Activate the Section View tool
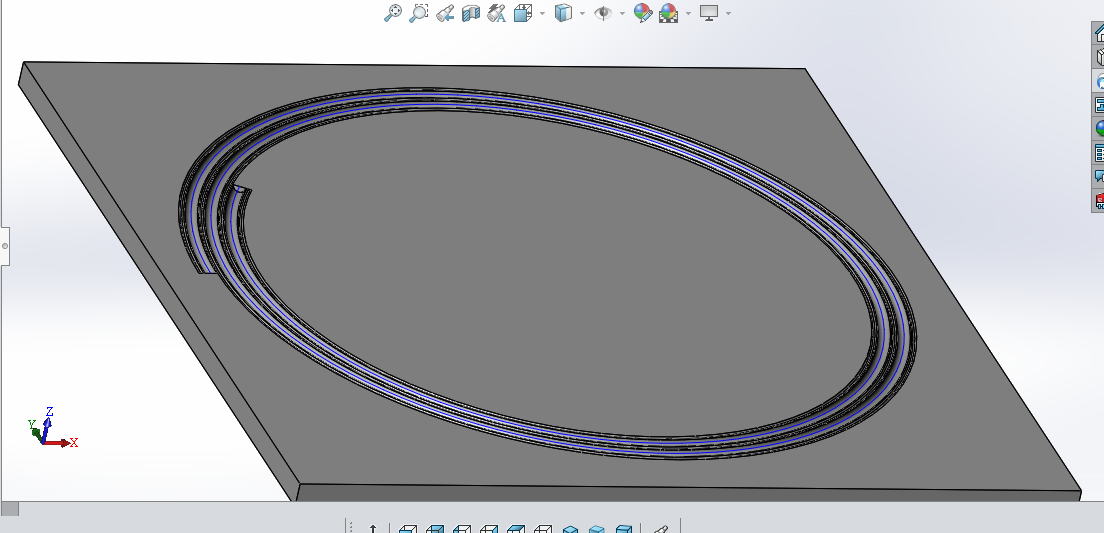 (470, 13)
